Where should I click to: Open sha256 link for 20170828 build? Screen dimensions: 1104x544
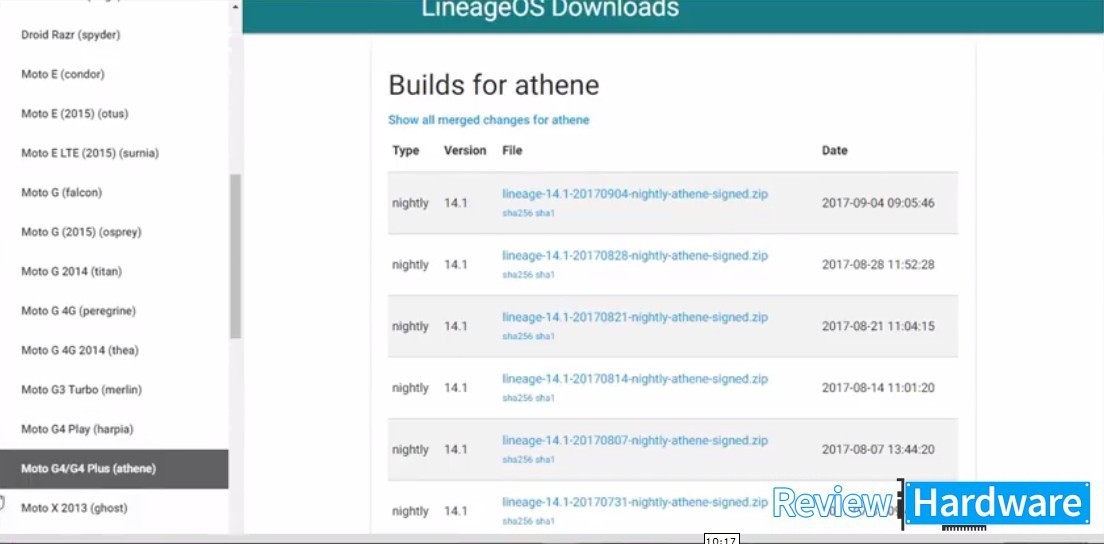click(x=517, y=274)
